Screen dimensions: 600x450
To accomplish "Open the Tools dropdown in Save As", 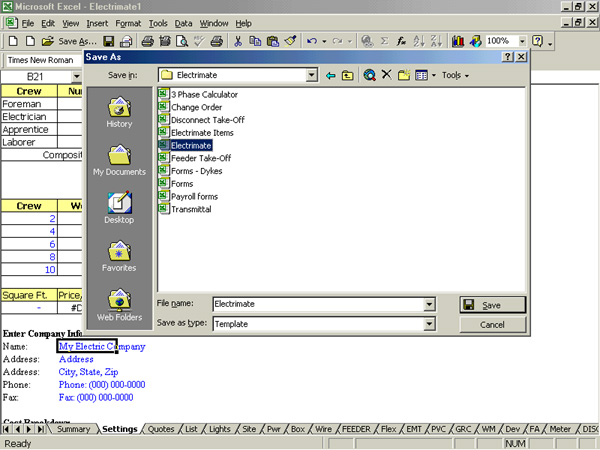I will point(455,75).
